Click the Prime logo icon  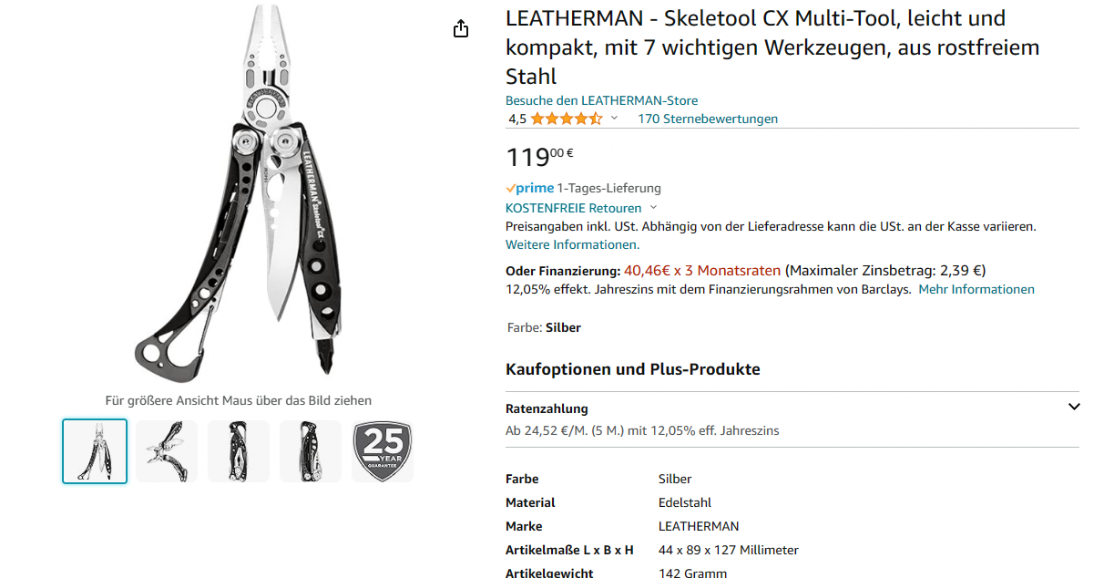click(x=529, y=188)
